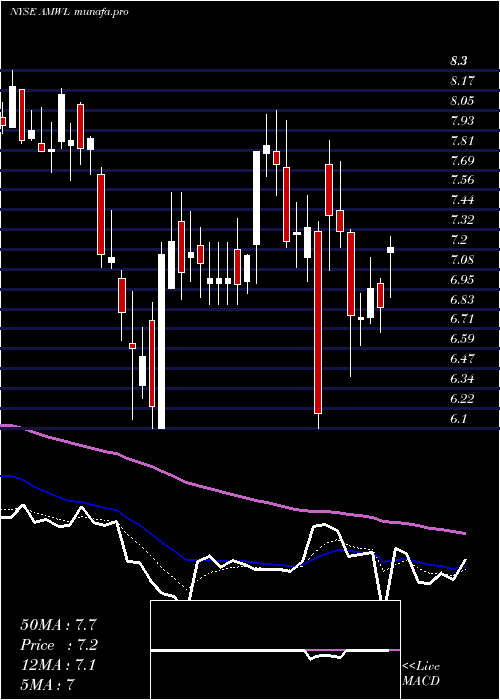
Task: Click the 6.59 price axis label
Action: [462, 339]
